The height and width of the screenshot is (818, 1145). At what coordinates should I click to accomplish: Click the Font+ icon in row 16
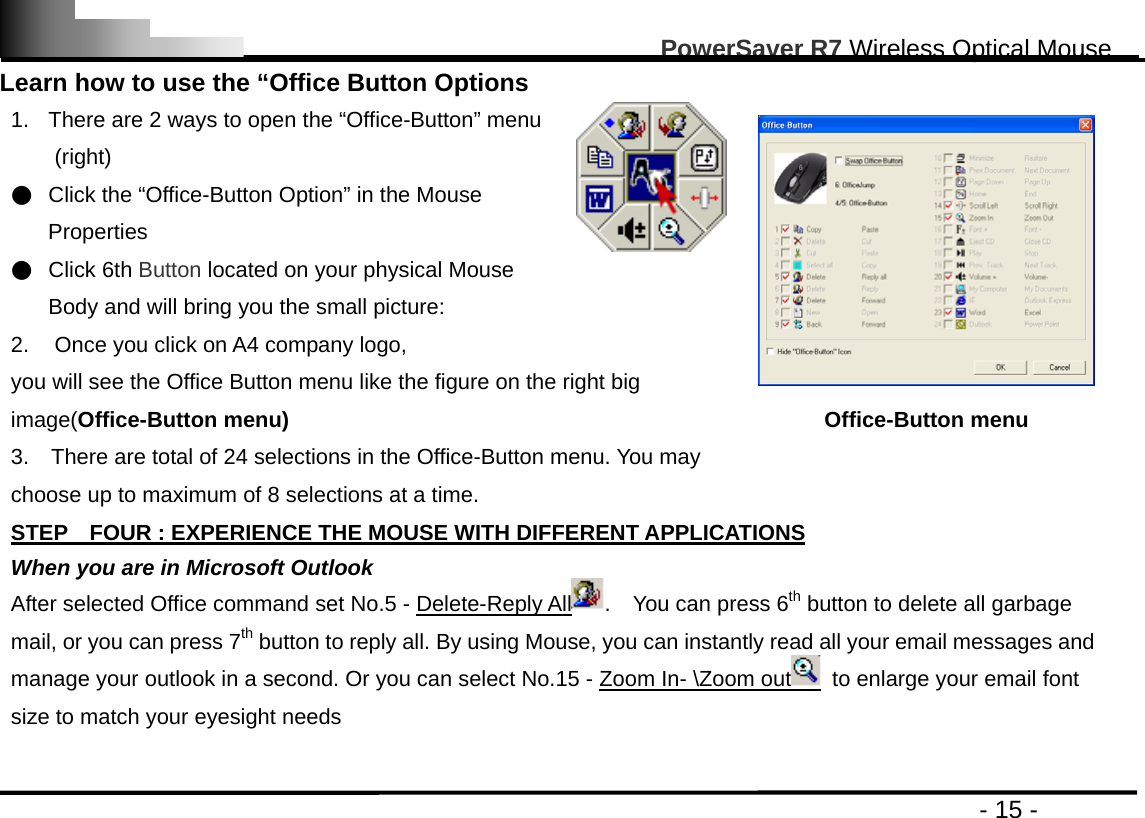click(x=961, y=229)
